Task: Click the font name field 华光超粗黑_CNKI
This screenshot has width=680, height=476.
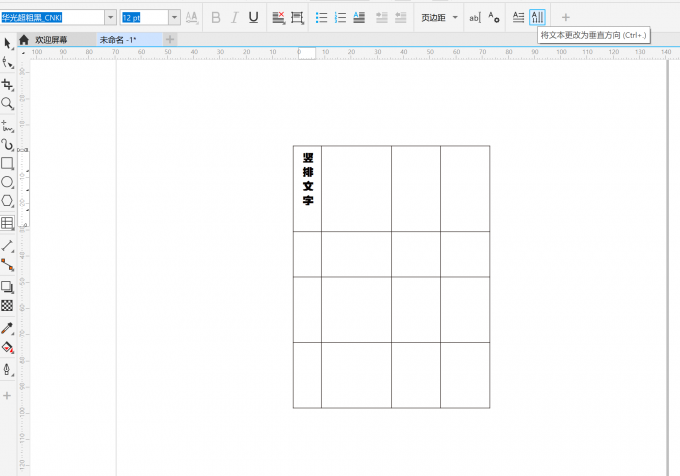Action: (52, 17)
